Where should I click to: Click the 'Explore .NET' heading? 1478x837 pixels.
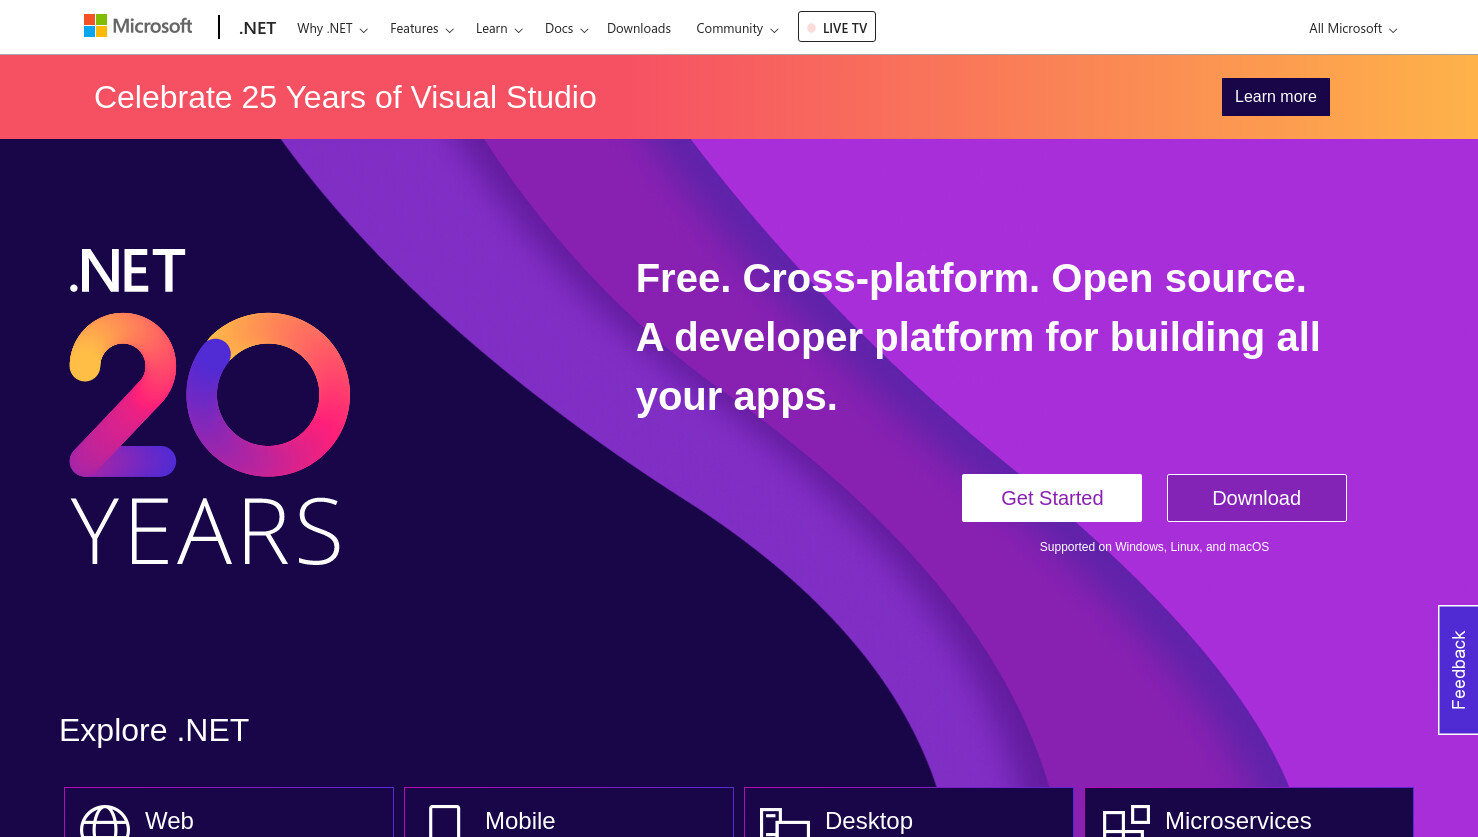click(154, 730)
